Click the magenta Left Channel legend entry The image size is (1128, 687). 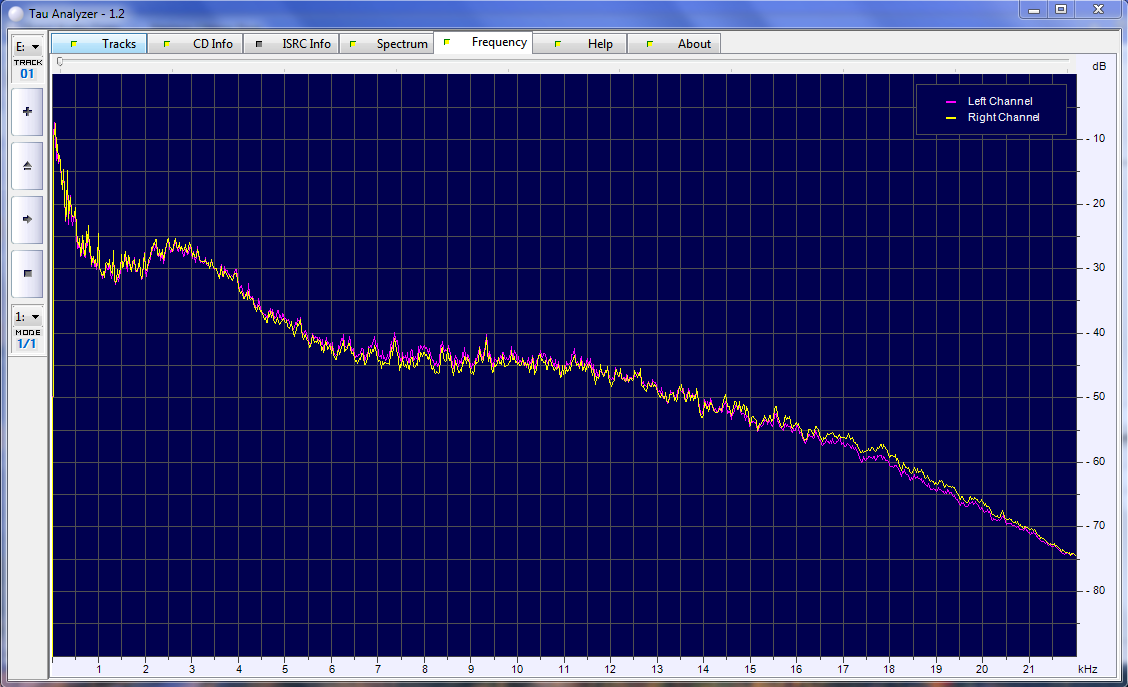pos(990,101)
